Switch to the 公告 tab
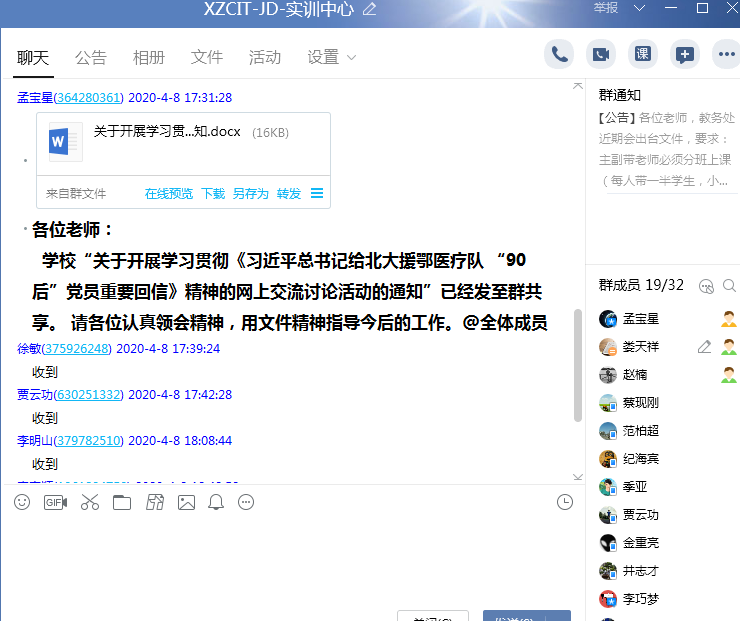This screenshot has width=740, height=621. pyautogui.click(x=91, y=57)
